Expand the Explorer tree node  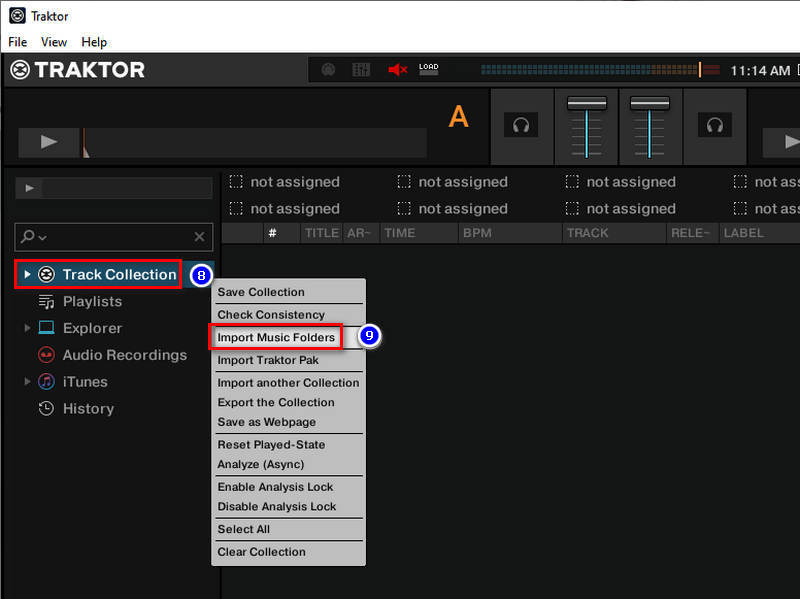tap(27, 328)
